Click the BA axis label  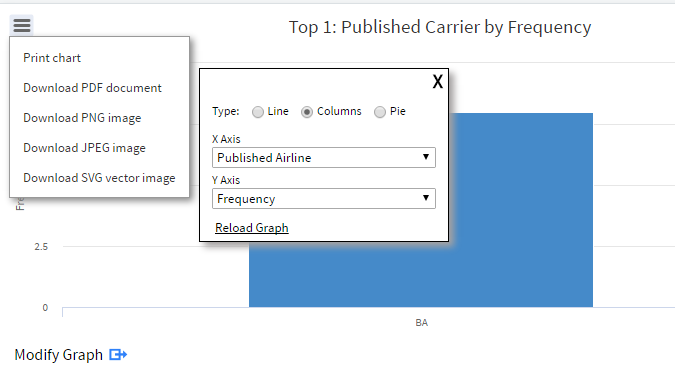[421, 322]
